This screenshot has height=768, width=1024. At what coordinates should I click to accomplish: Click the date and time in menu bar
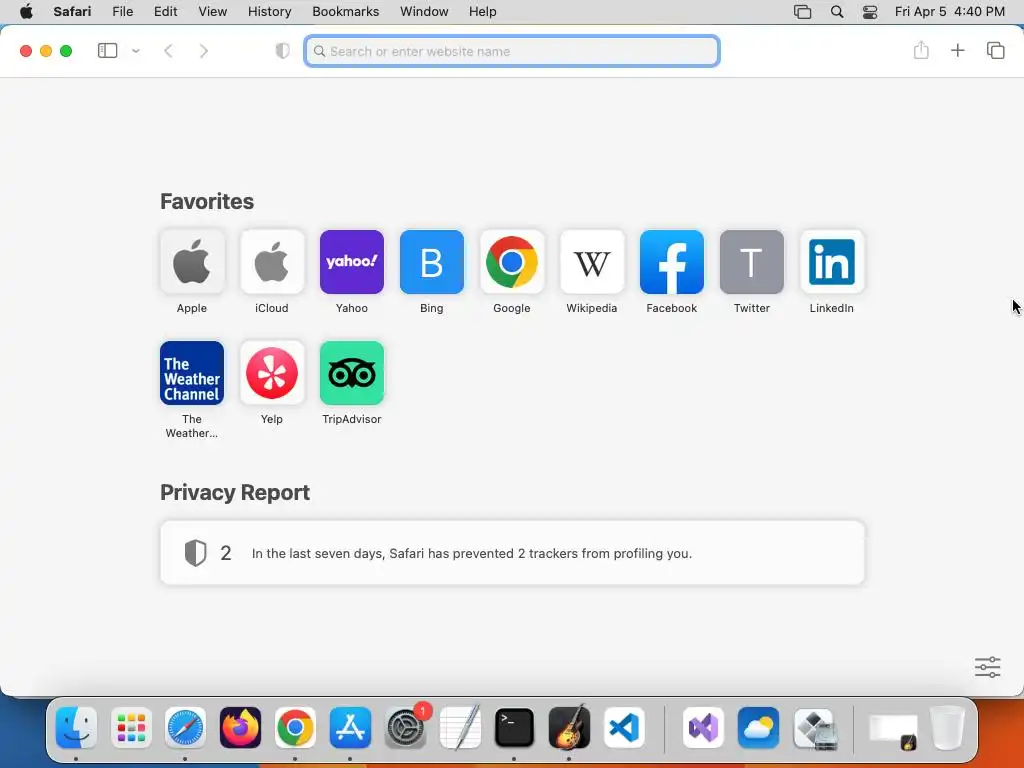[x=950, y=12]
